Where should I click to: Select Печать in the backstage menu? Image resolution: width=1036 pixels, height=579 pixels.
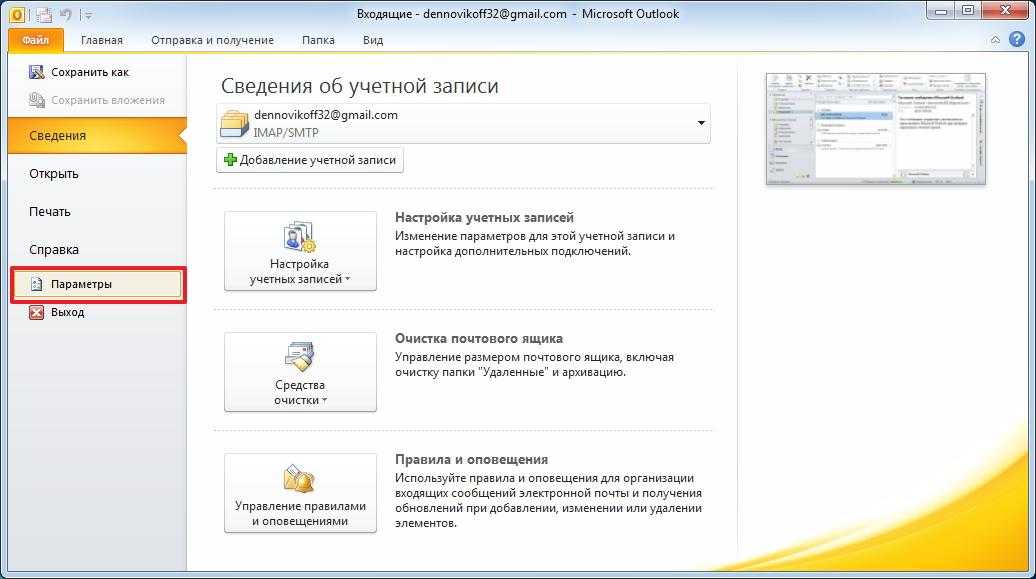[x=50, y=212]
